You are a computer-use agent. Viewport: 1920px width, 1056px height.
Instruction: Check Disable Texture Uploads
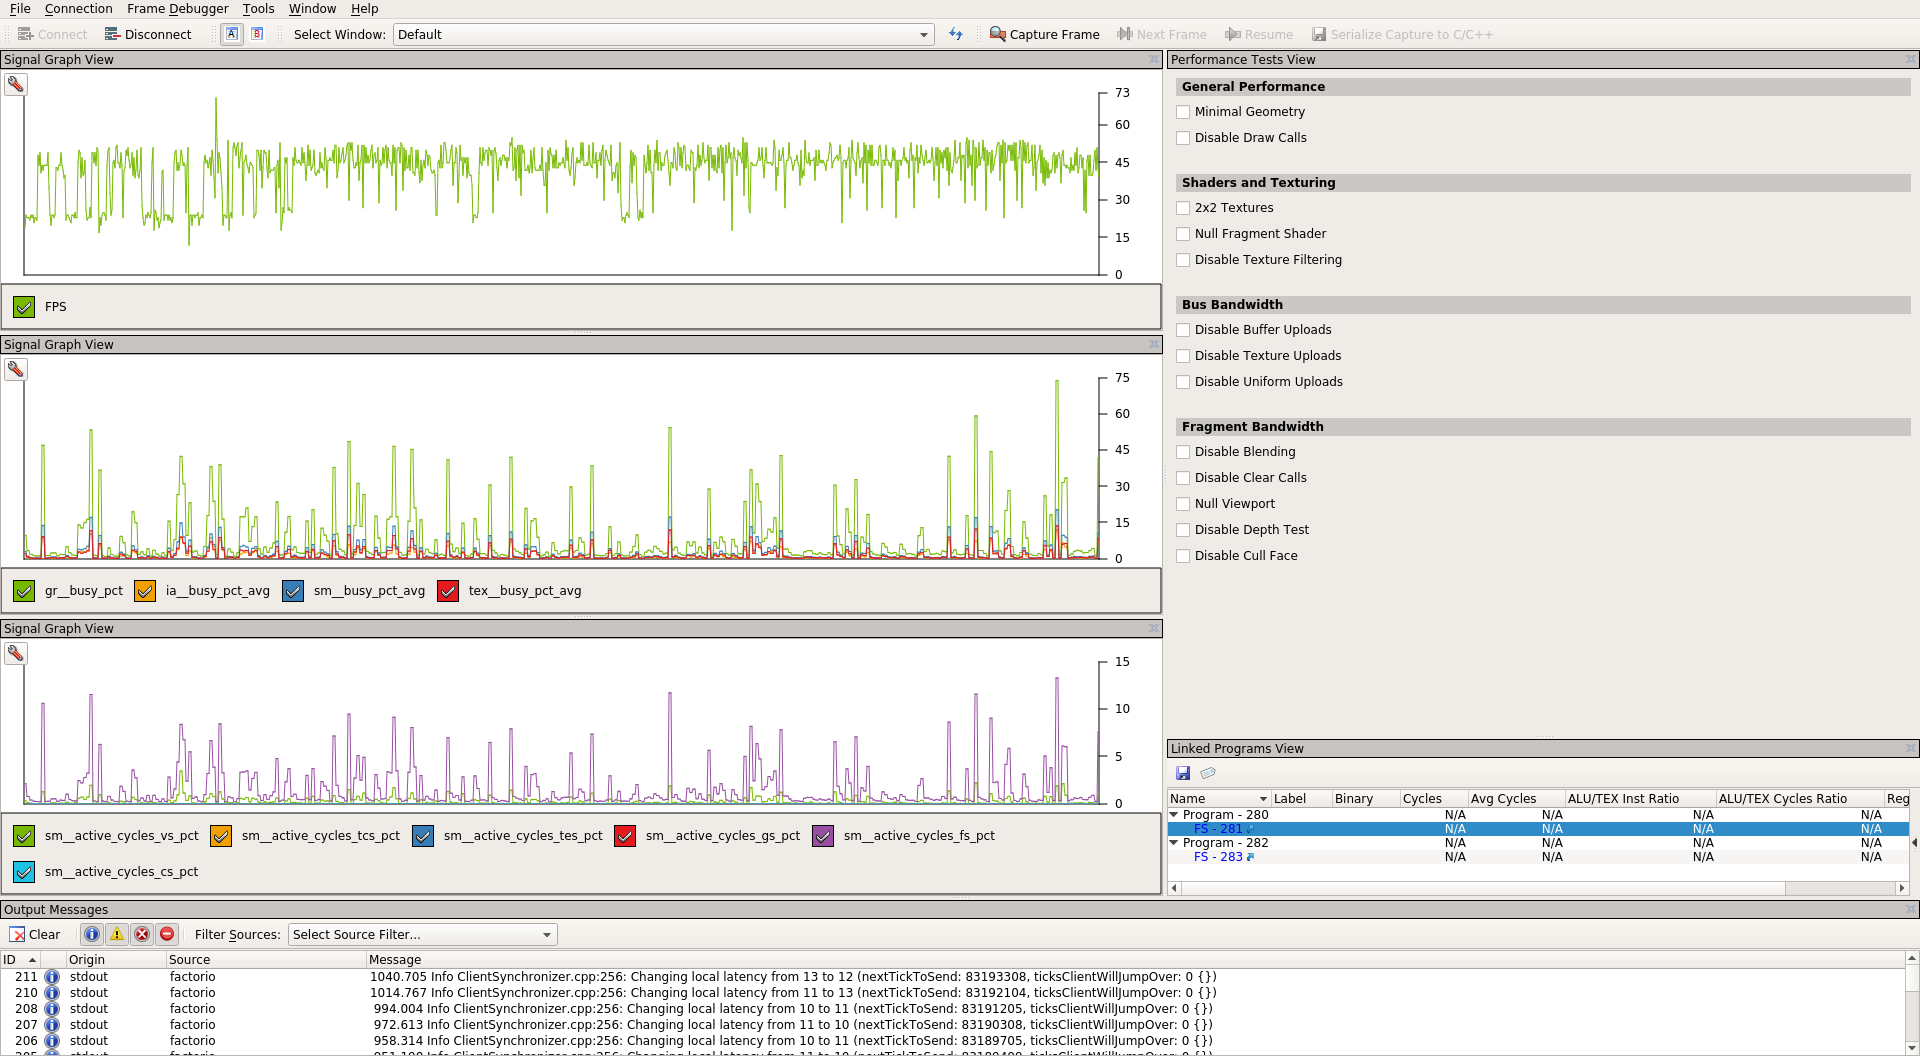pyautogui.click(x=1183, y=356)
